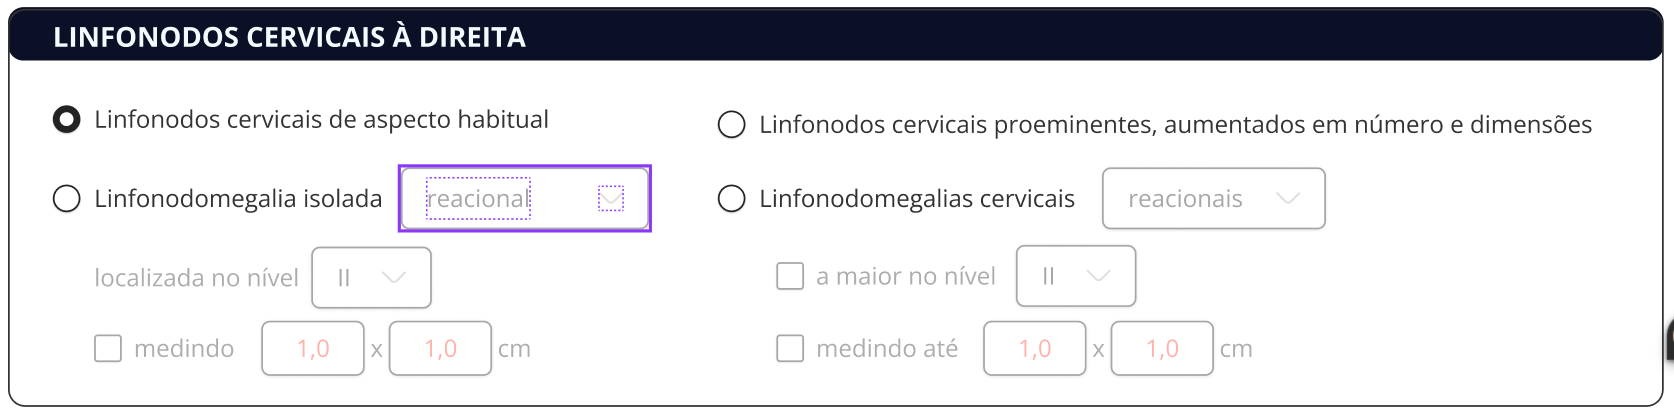Click chevron arrow of 'reacionais' combo box

coord(1288,199)
